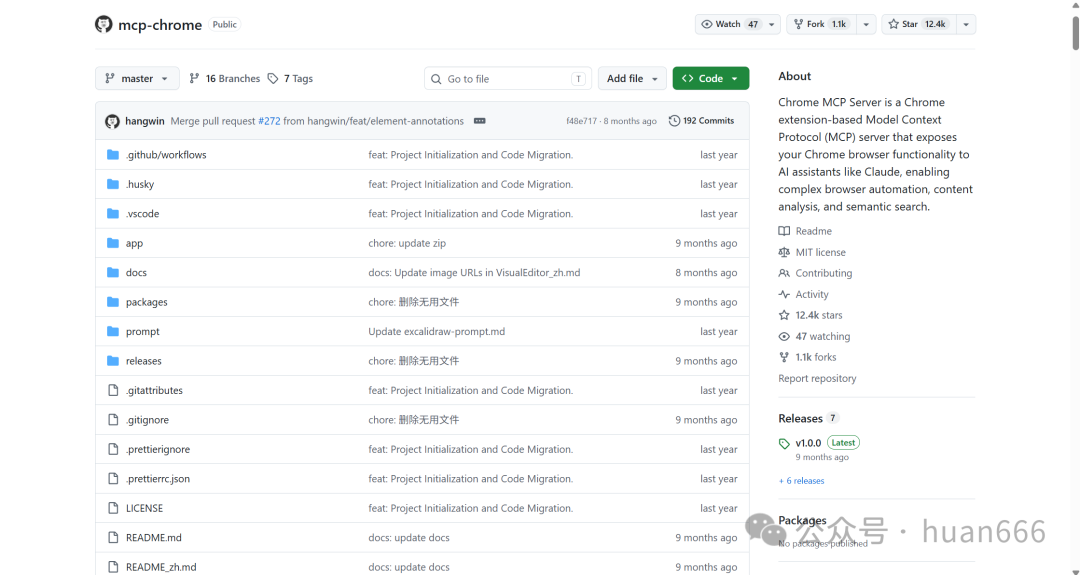Click the .vscode folder icon

click(x=113, y=213)
